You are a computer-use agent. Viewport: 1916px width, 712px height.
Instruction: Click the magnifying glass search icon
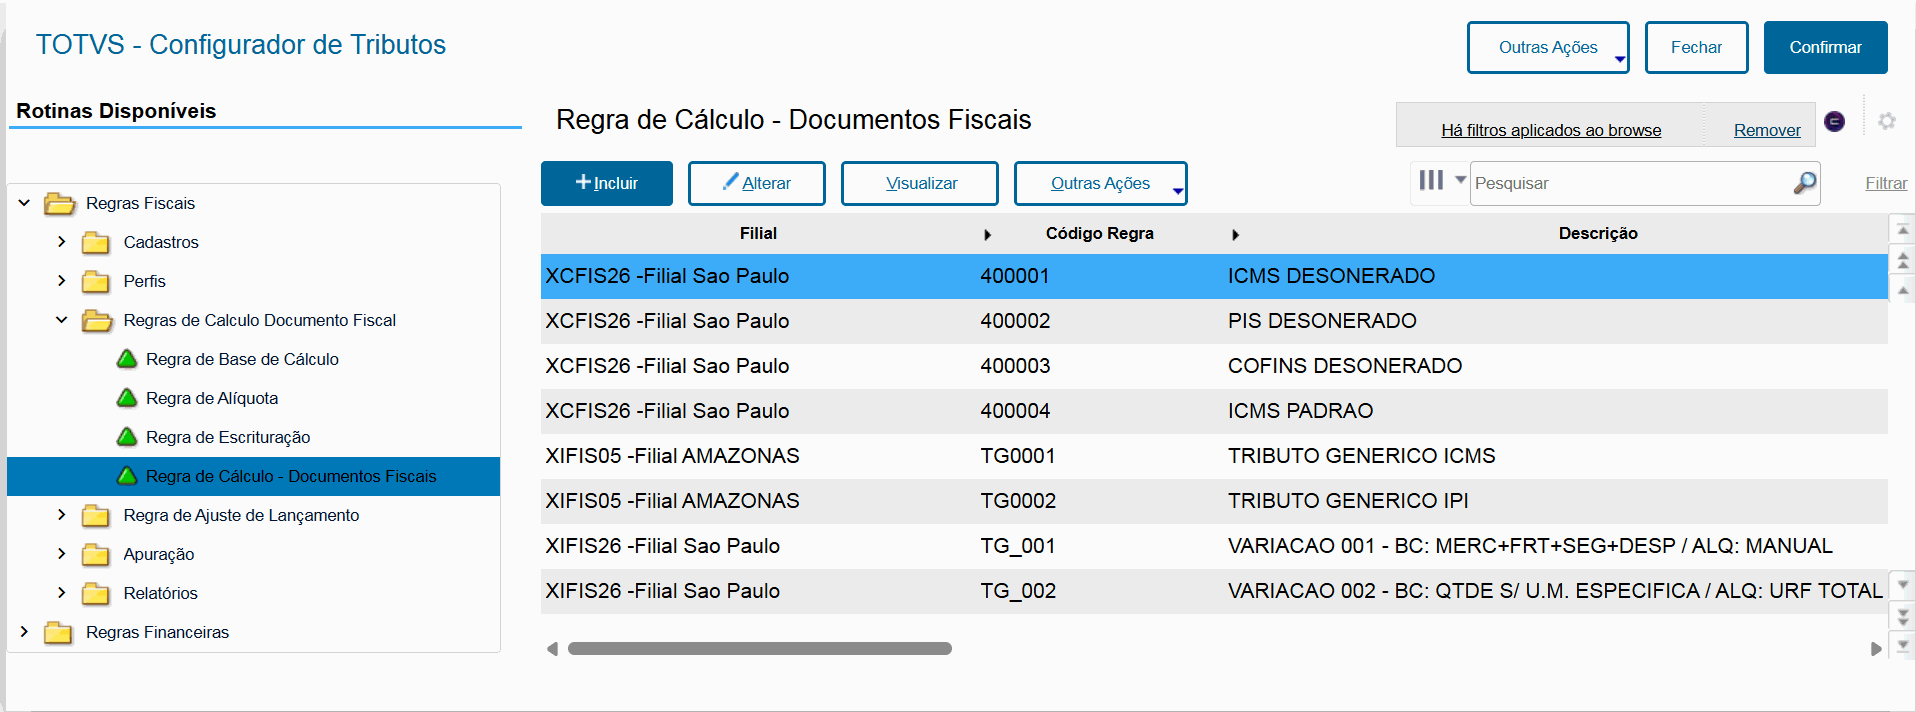coord(1804,183)
